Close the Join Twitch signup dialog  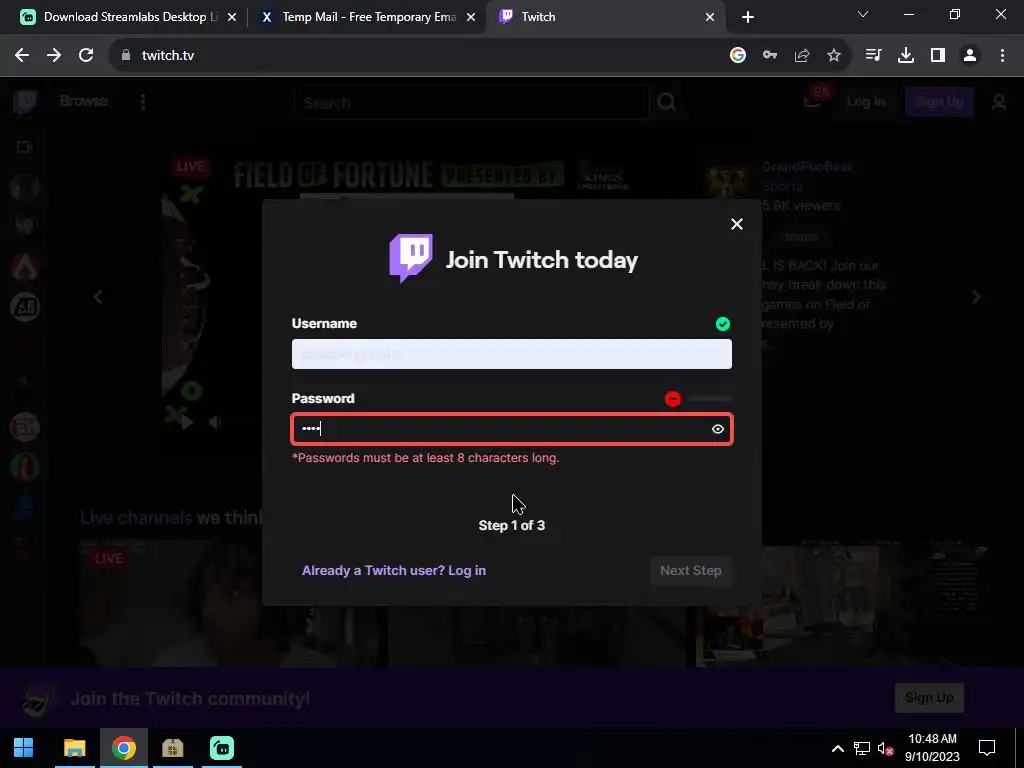click(x=737, y=224)
